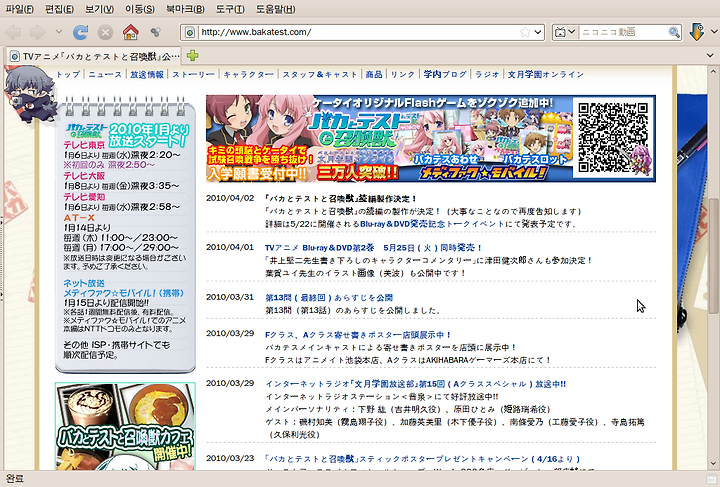Click the status bar icon at right
This screenshot has width=720, height=487.
tap(712, 479)
